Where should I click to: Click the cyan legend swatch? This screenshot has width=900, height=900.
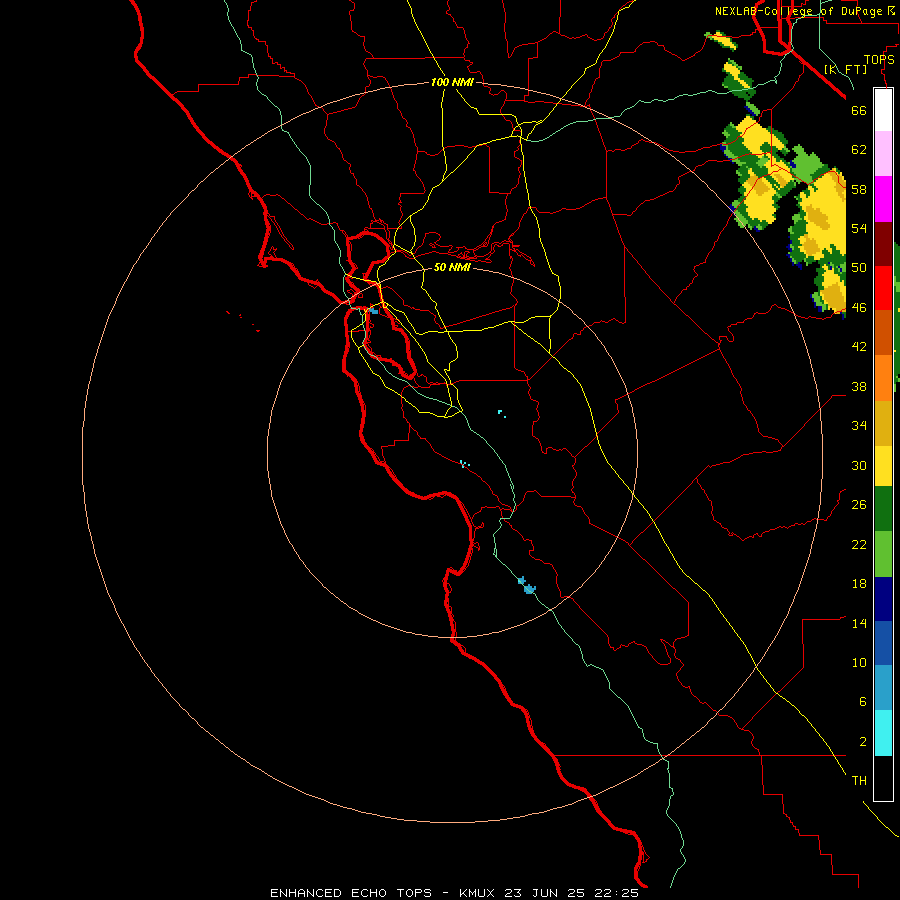tap(883, 733)
